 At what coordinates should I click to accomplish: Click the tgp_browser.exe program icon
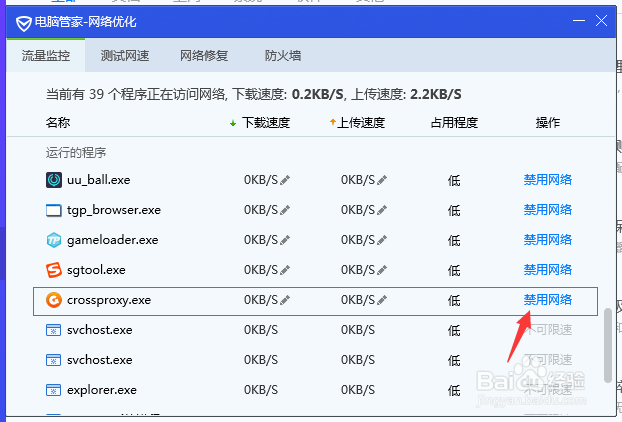[54, 210]
